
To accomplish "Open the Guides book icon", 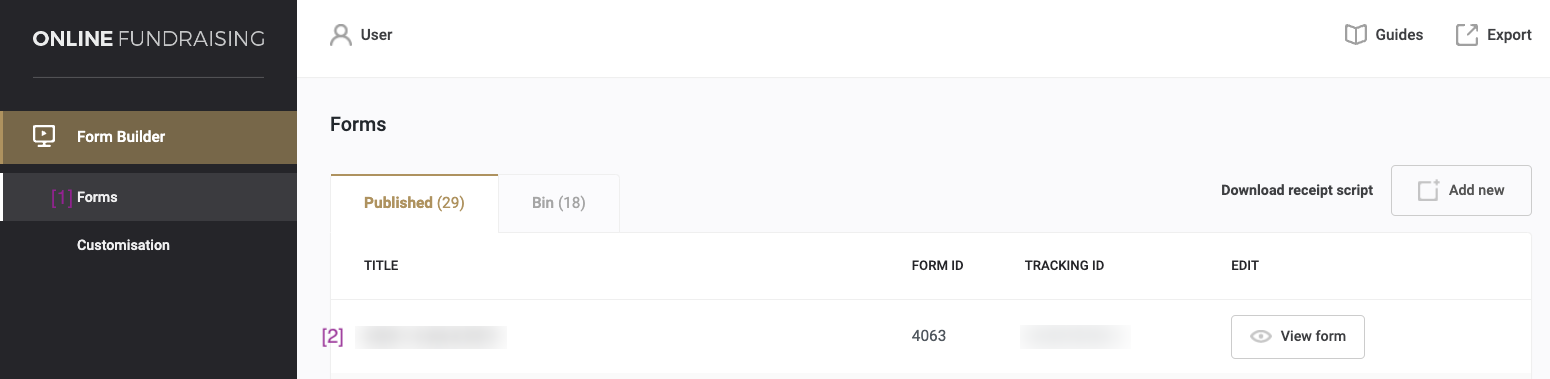I will pyautogui.click(x=1355, y=35).
